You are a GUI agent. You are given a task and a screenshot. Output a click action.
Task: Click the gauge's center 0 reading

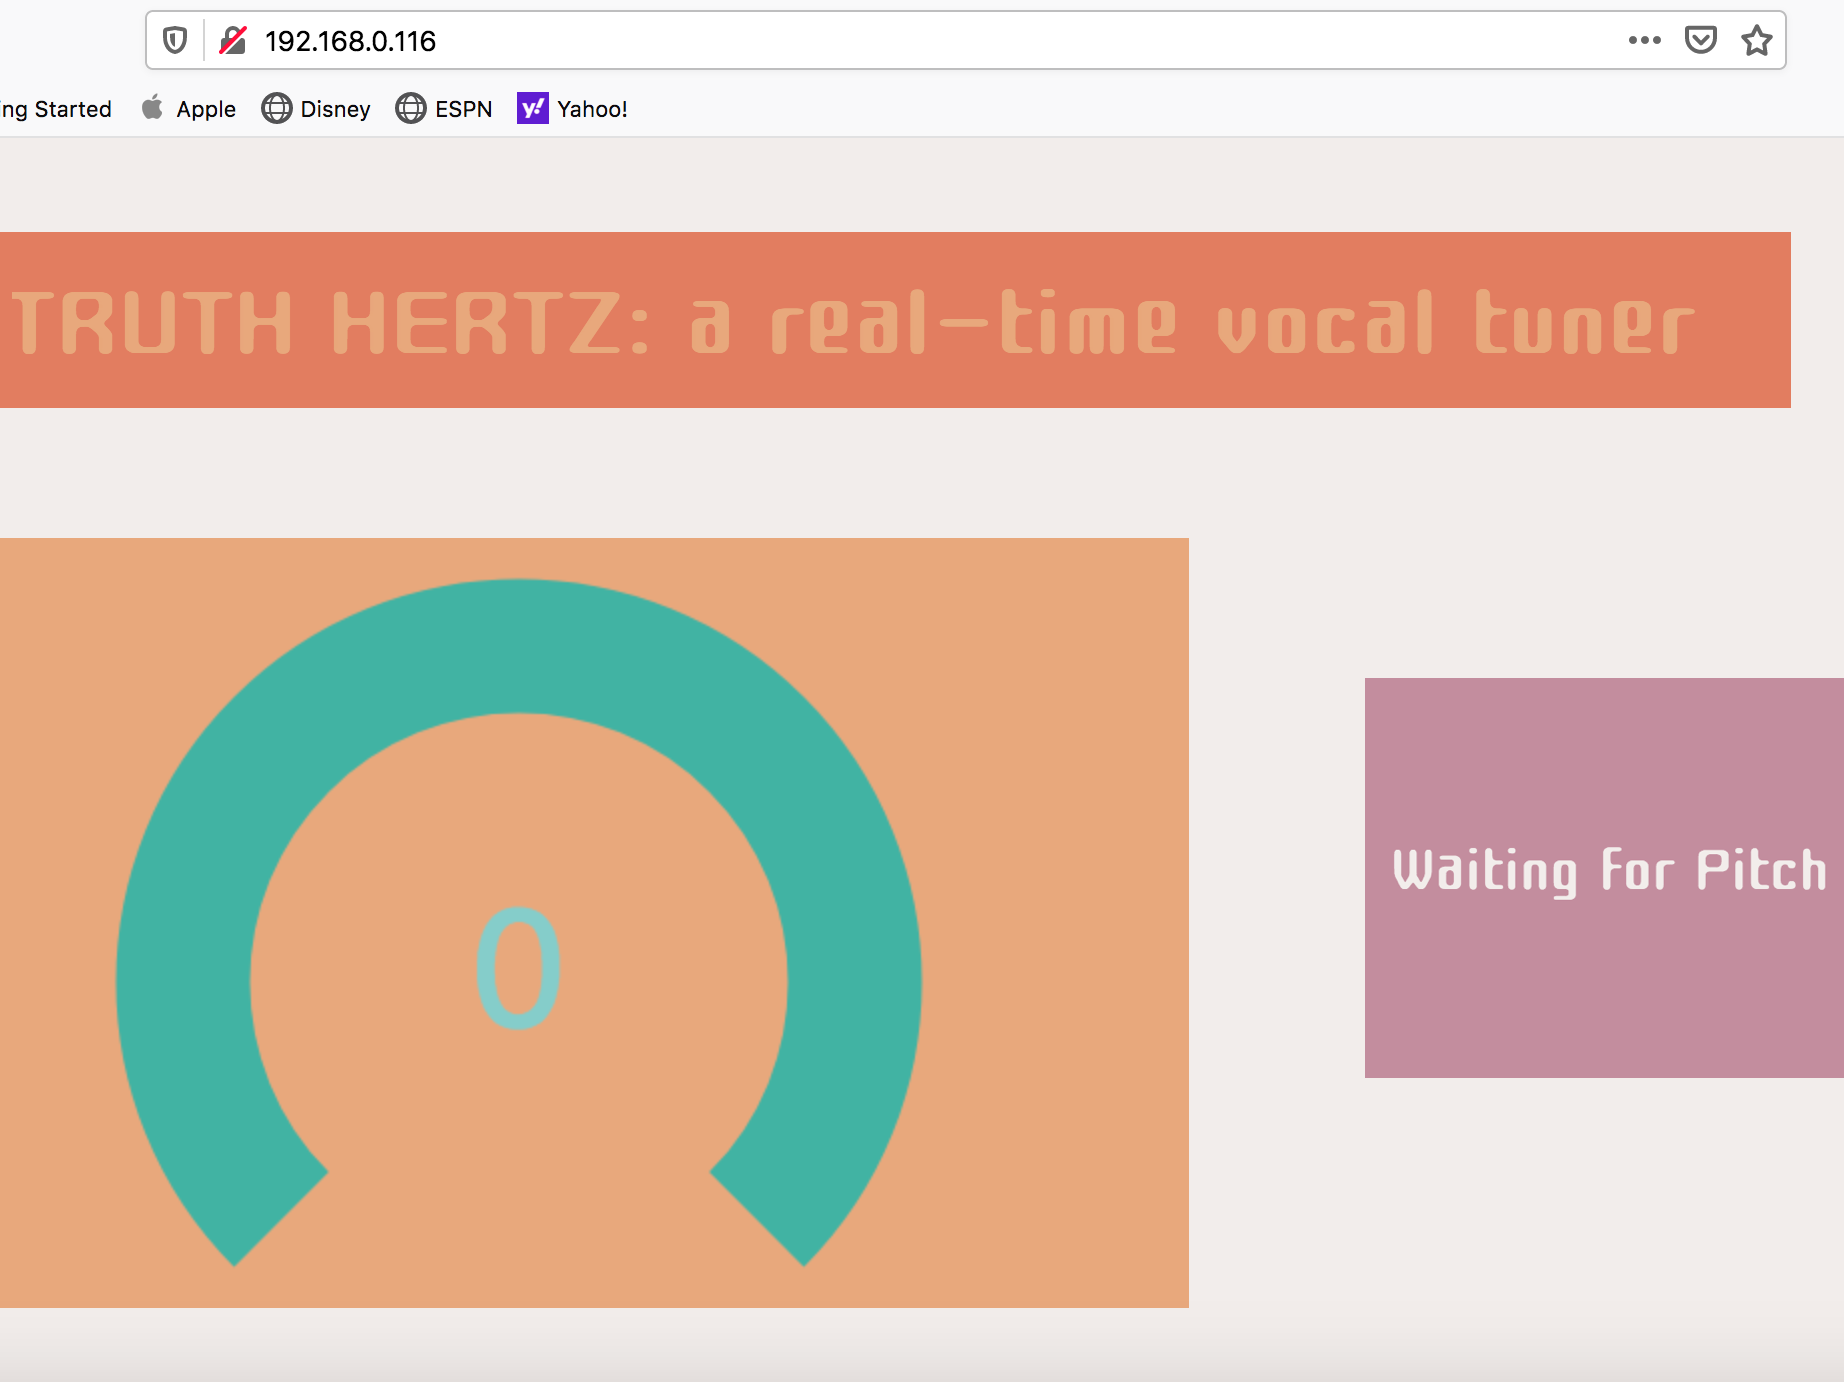[518, 968]
